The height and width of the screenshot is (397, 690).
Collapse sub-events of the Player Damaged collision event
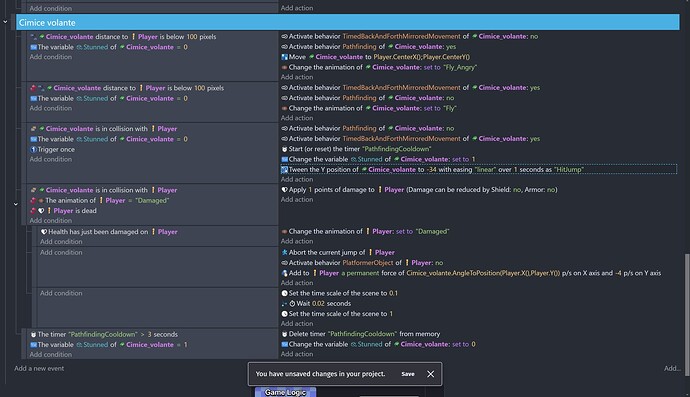pos(15,204)
